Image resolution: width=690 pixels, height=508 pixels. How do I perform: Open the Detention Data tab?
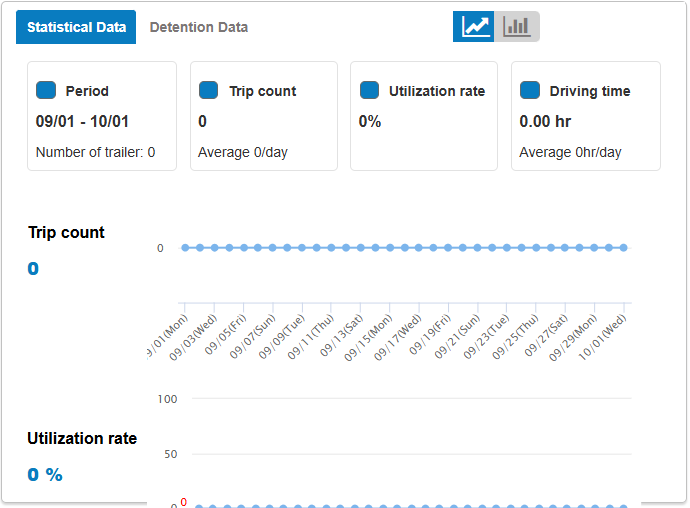199,27
